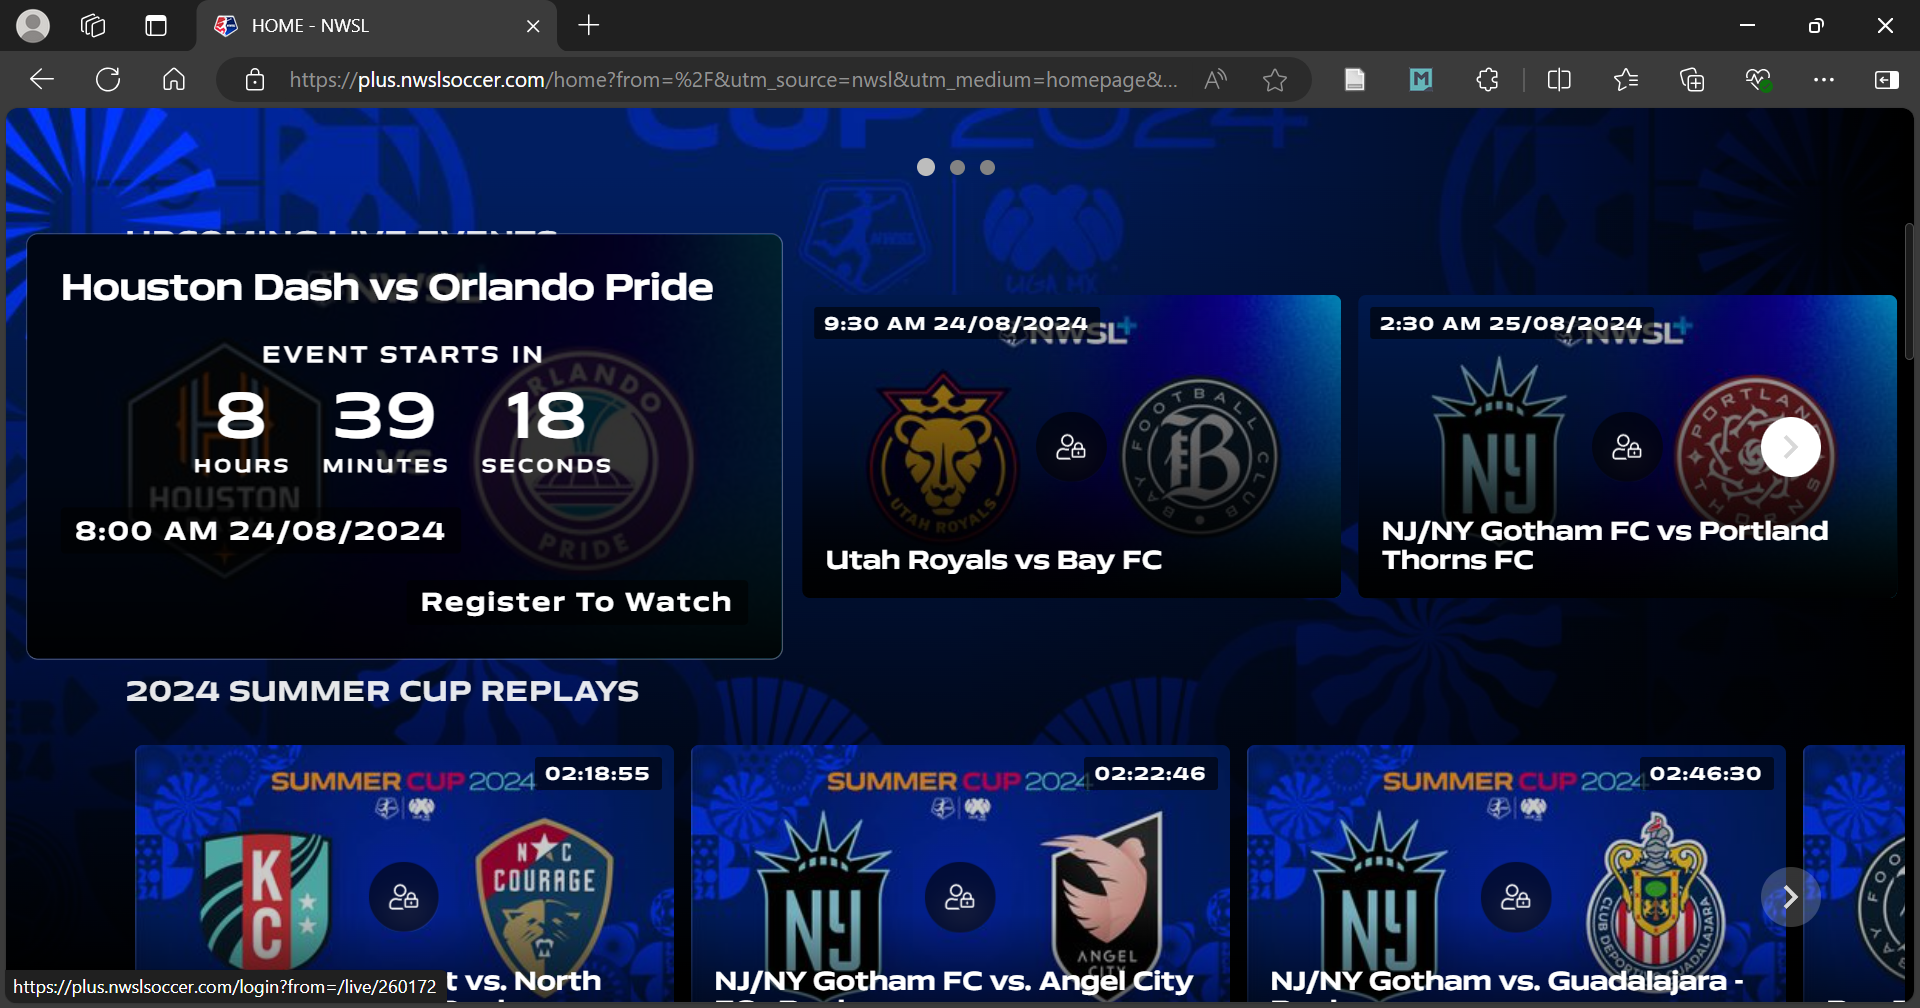Click lock icon on Gotham vs Guadalajara replay
This screenshot has height=1008, width=1920.
point(1516,897)
